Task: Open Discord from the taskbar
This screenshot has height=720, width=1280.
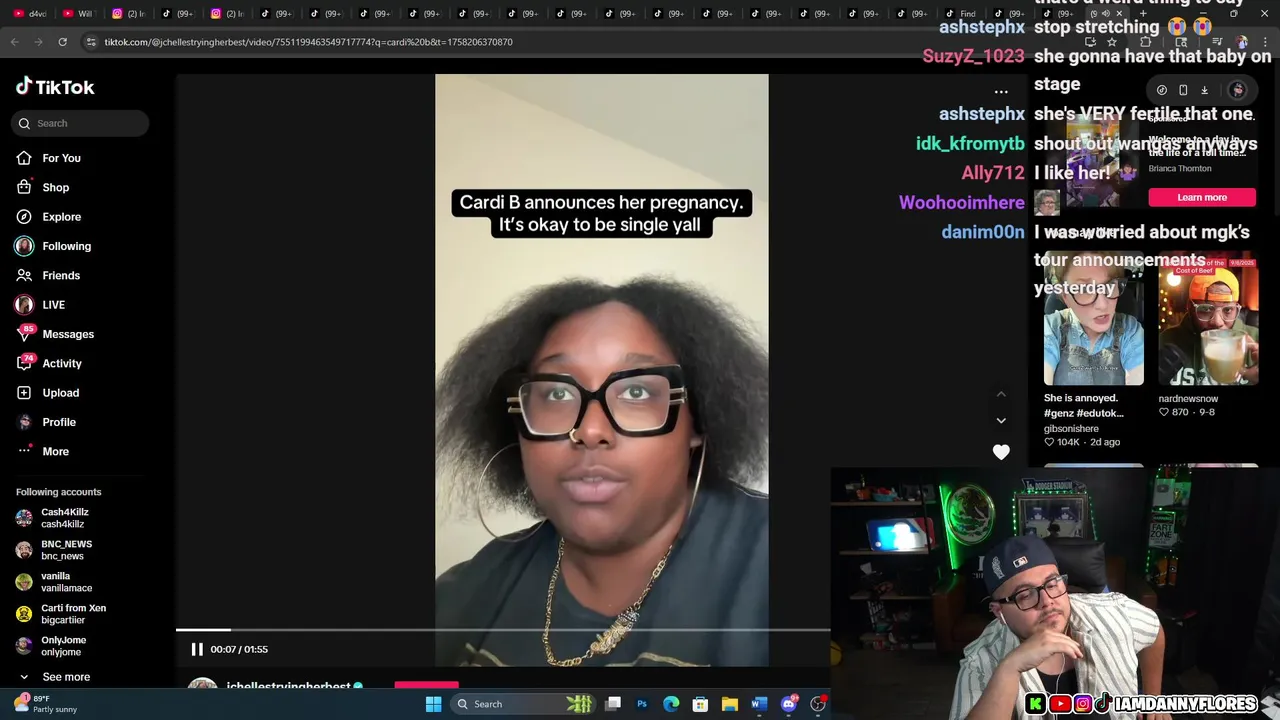Action: tap(789, 704)
